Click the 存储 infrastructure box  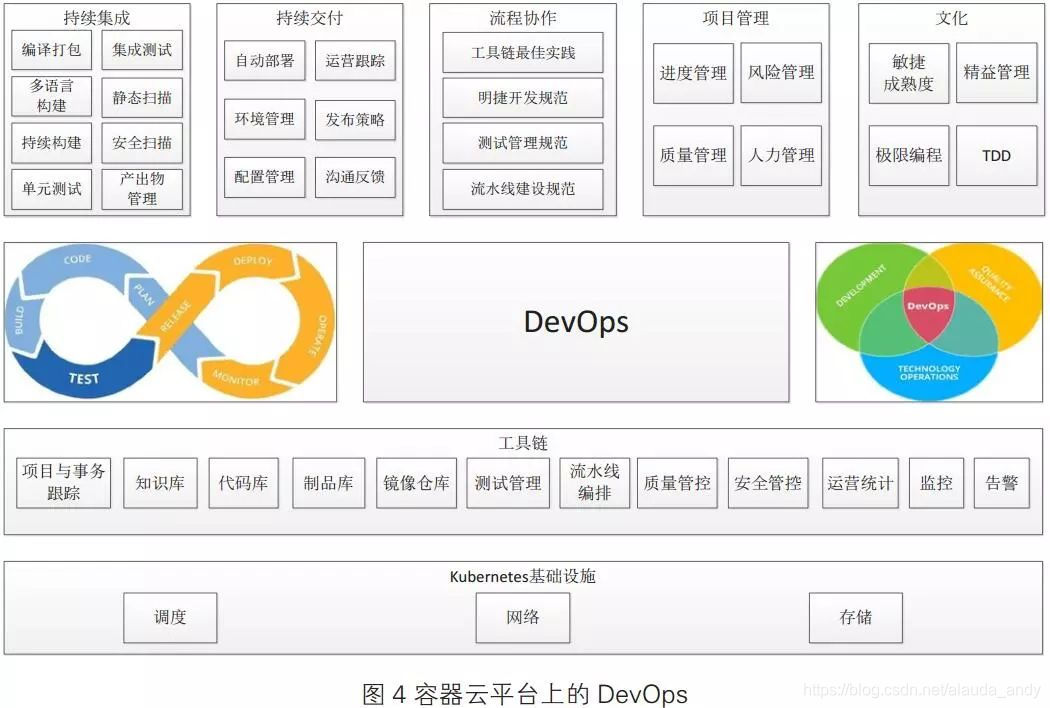click(856, 618)
